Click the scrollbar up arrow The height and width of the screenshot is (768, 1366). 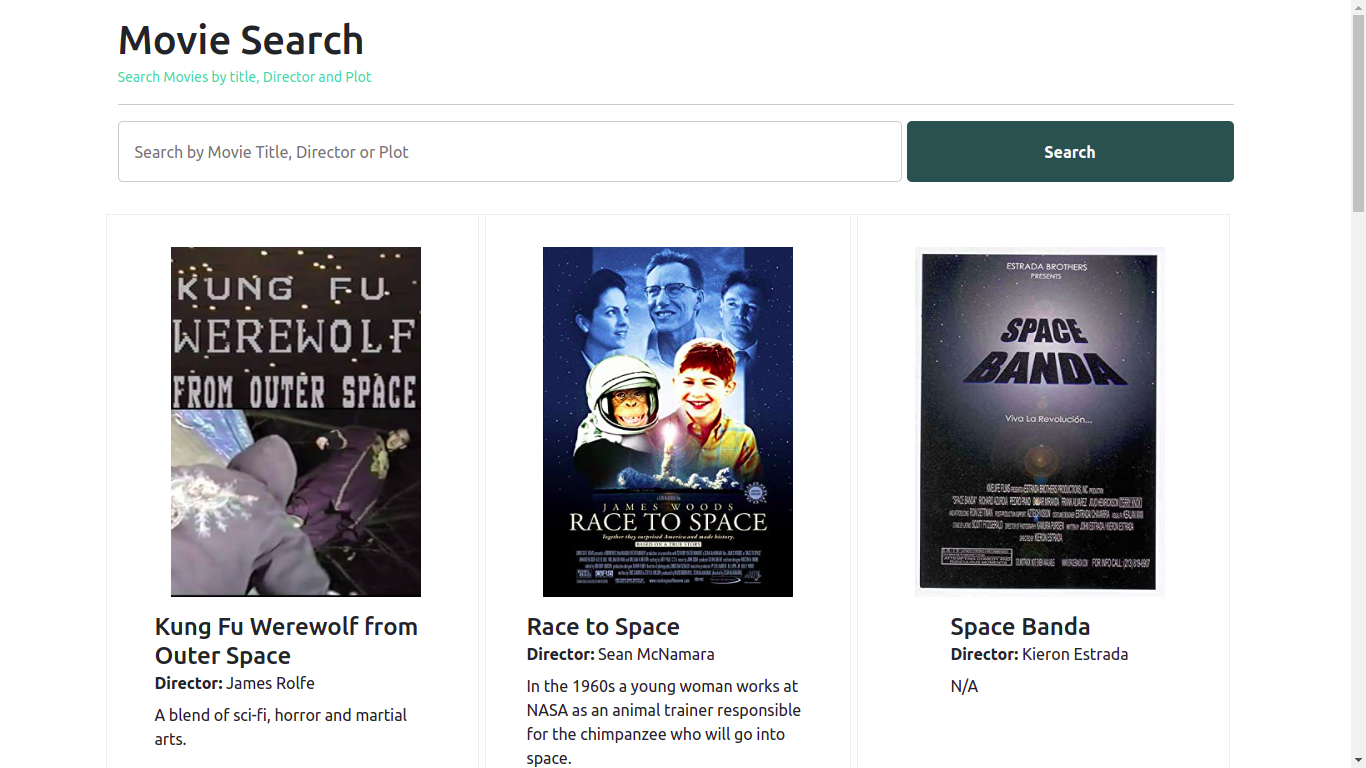[1358, 8]
